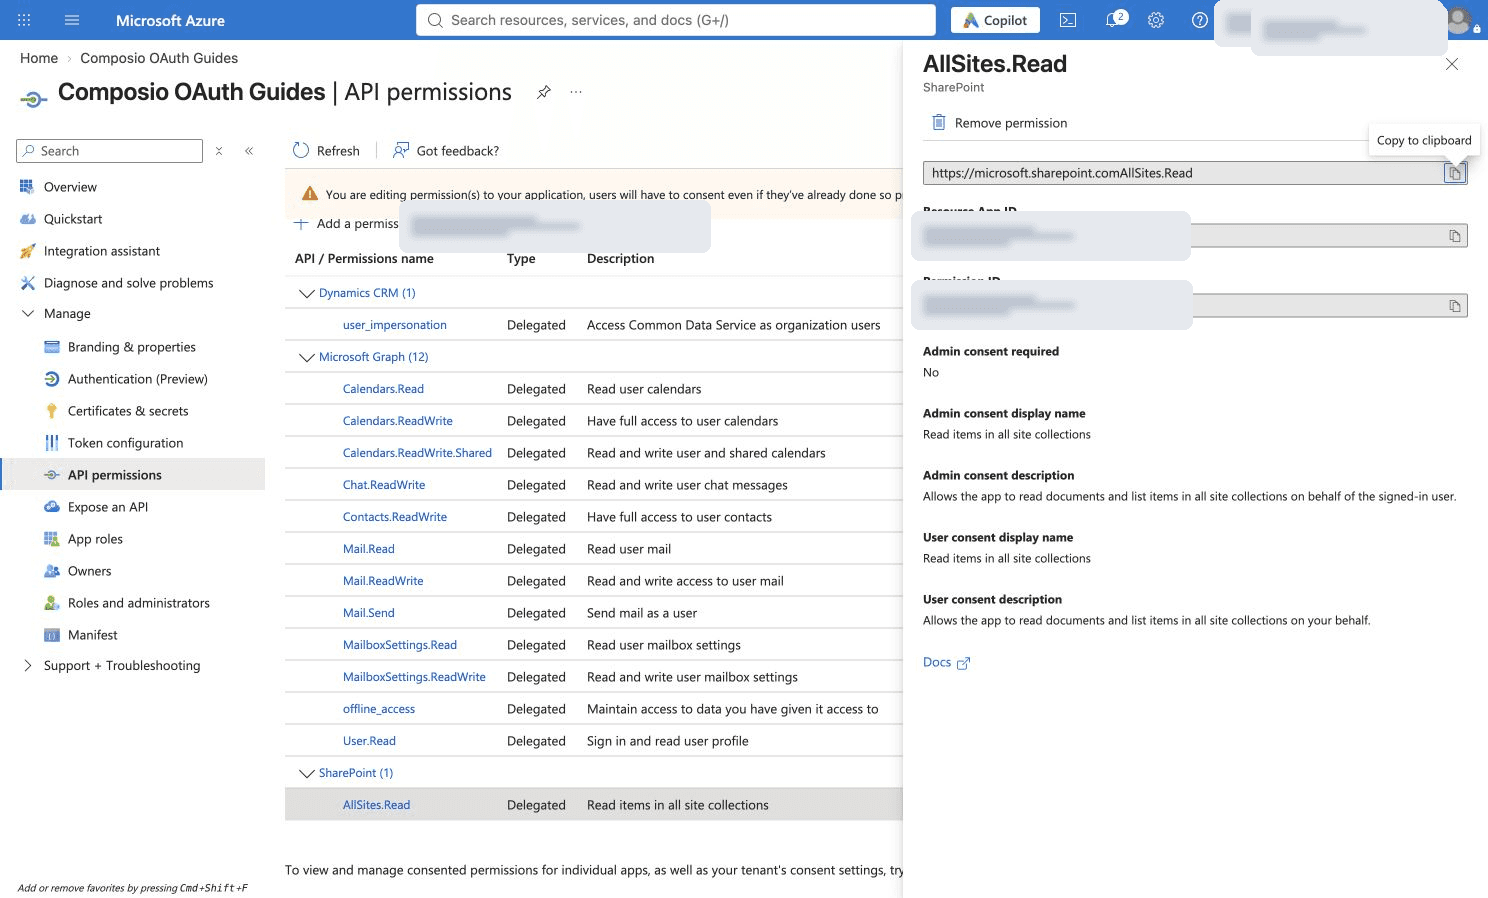Open the more options ellipsis beside title
The width and height of the screenshot is (1488, 898).
pos(576,92)
